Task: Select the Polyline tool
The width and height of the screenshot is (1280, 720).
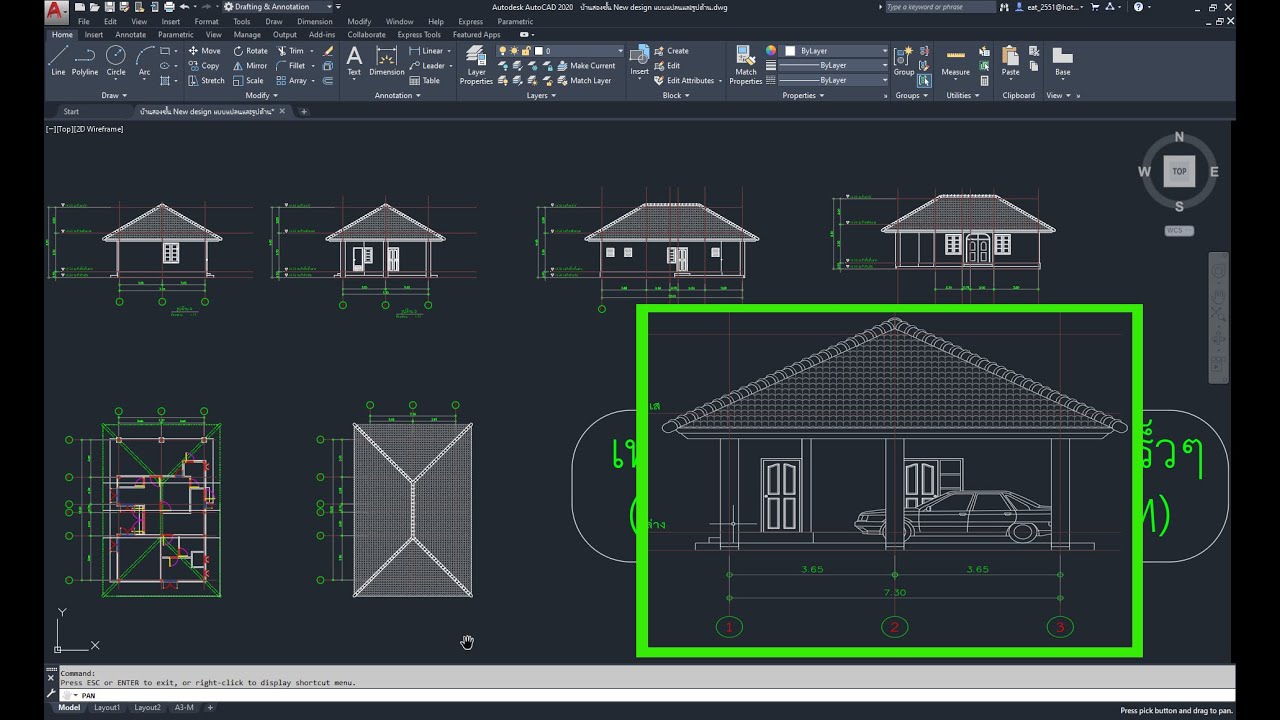Action: 85,61
